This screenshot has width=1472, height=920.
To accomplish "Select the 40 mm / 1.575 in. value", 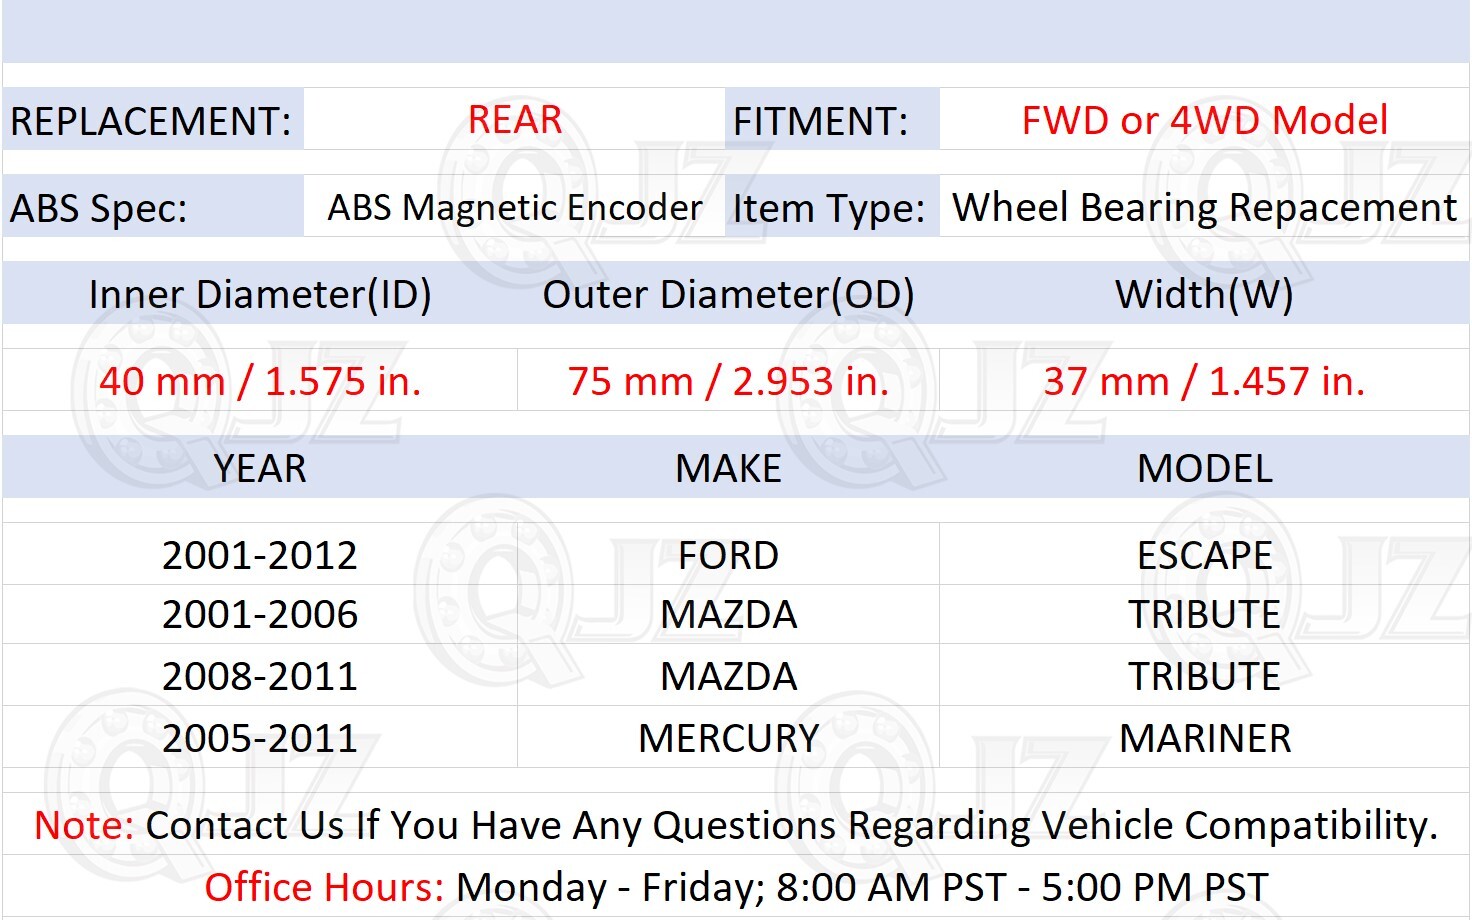I will point(260,381).
